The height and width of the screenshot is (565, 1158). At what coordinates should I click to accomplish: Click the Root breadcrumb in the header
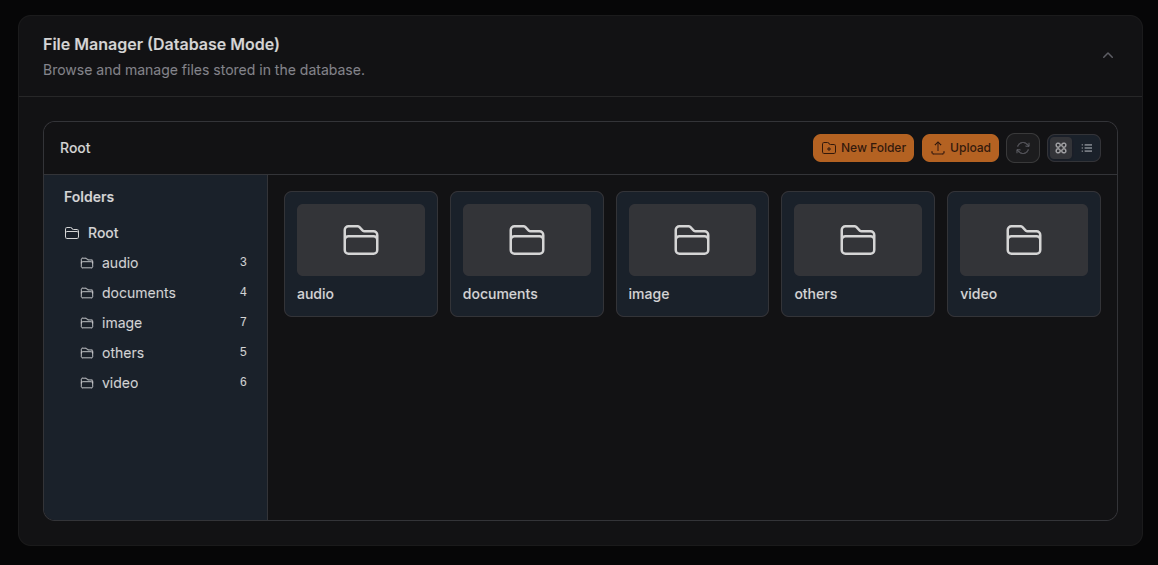click(75, 148)
